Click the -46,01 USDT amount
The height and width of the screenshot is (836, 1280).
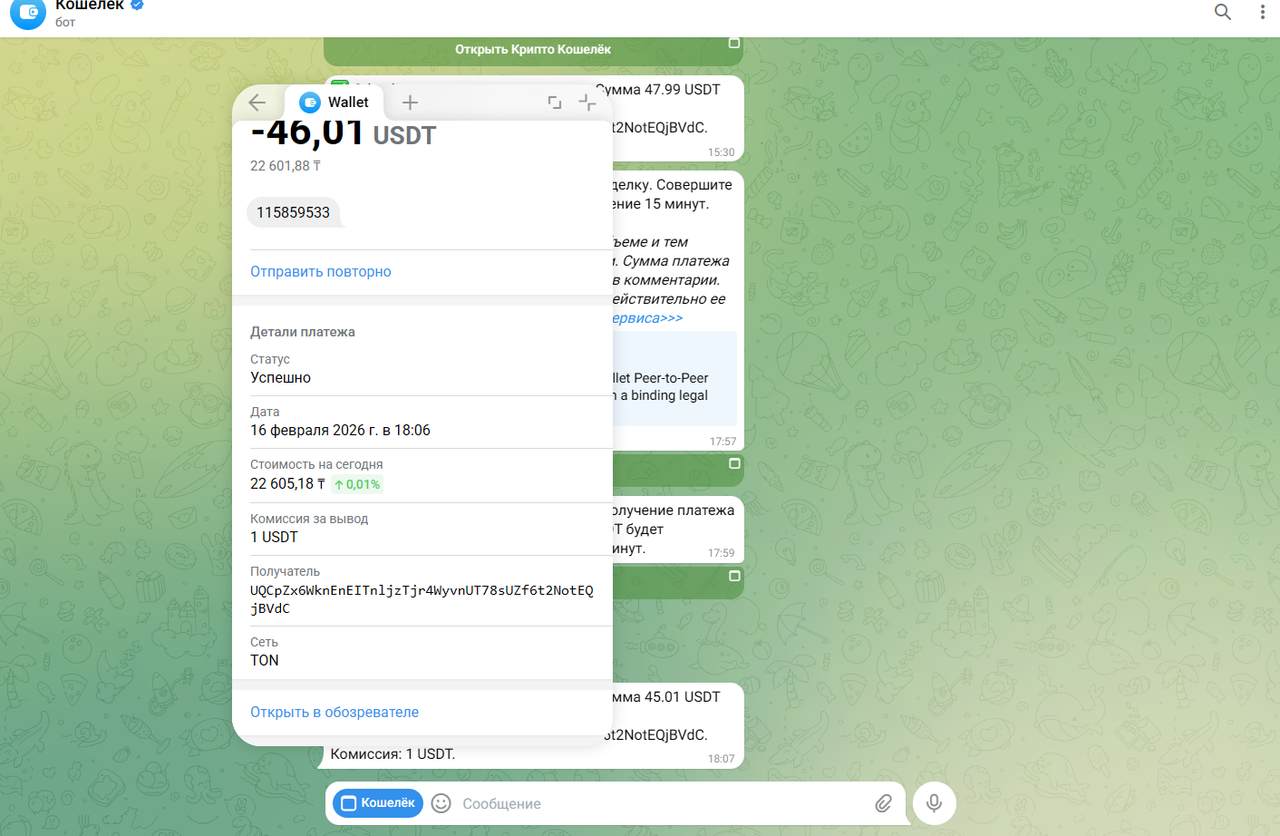coord(343,133)
